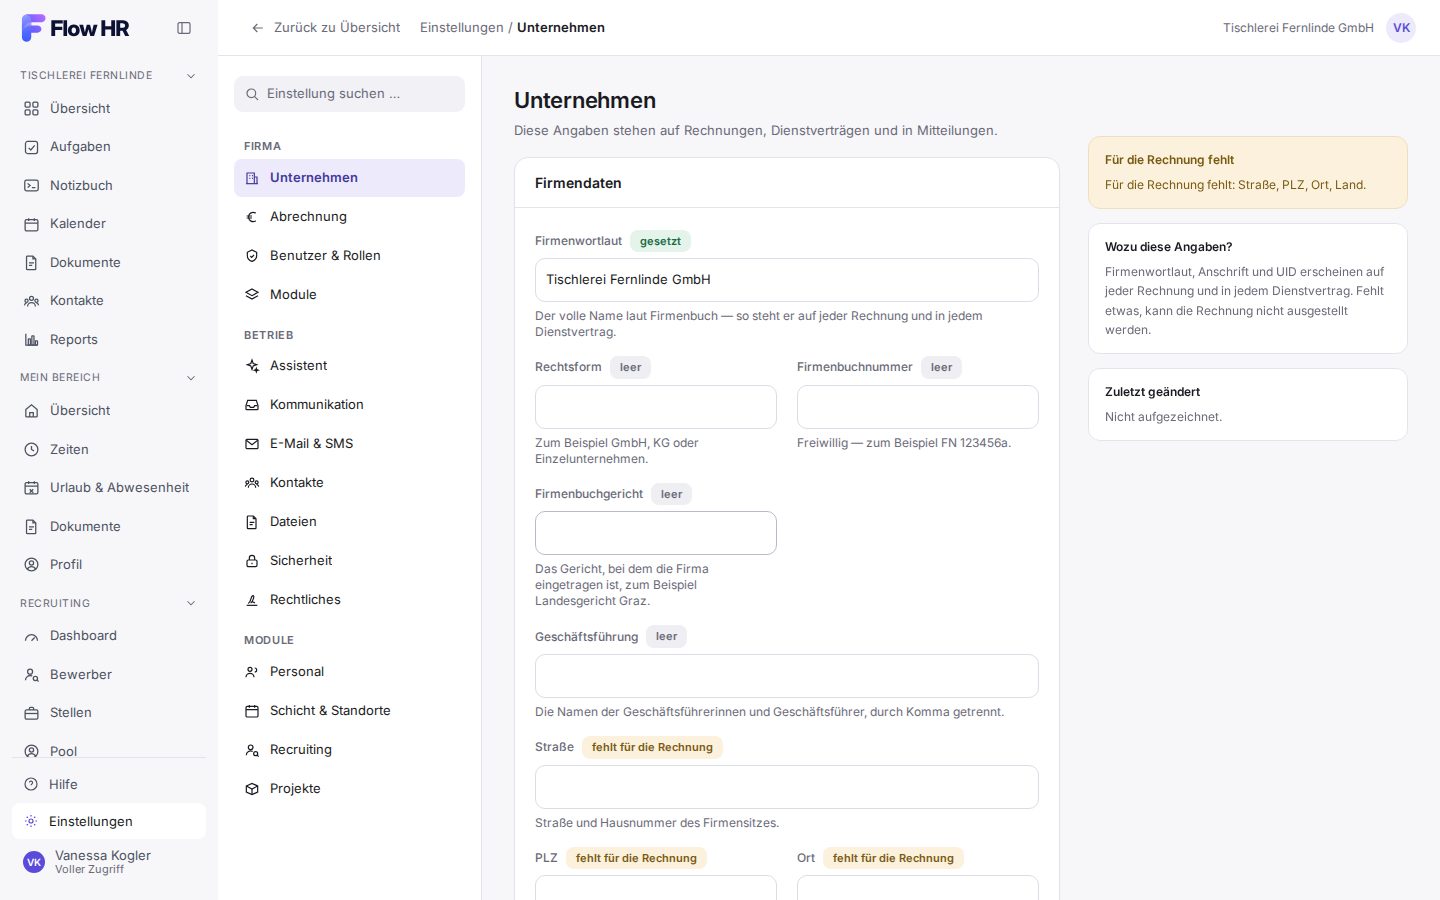Click the Abrechnung euro icon

point(252,217)
